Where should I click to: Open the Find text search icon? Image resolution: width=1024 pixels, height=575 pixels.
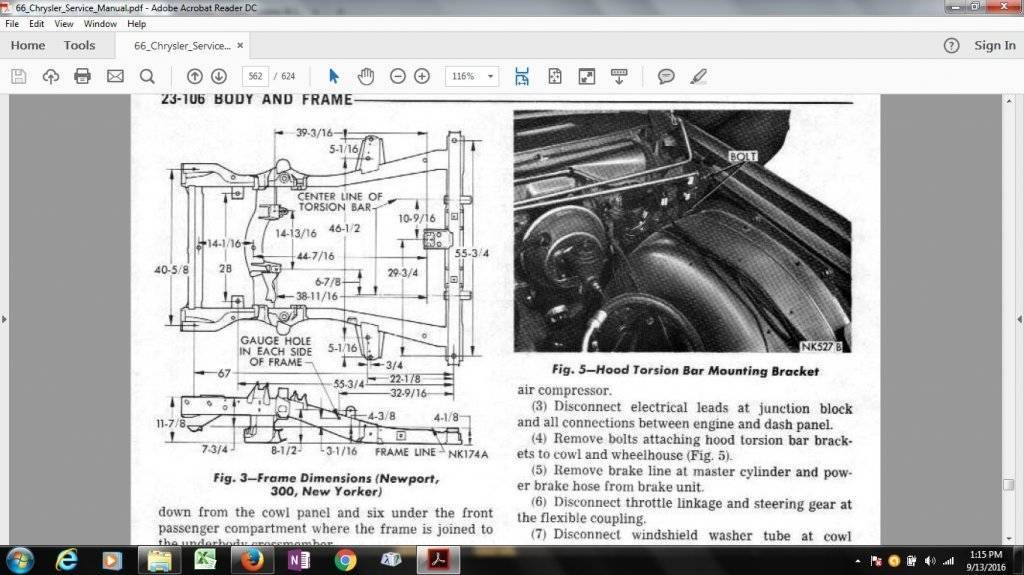[147, 76]
